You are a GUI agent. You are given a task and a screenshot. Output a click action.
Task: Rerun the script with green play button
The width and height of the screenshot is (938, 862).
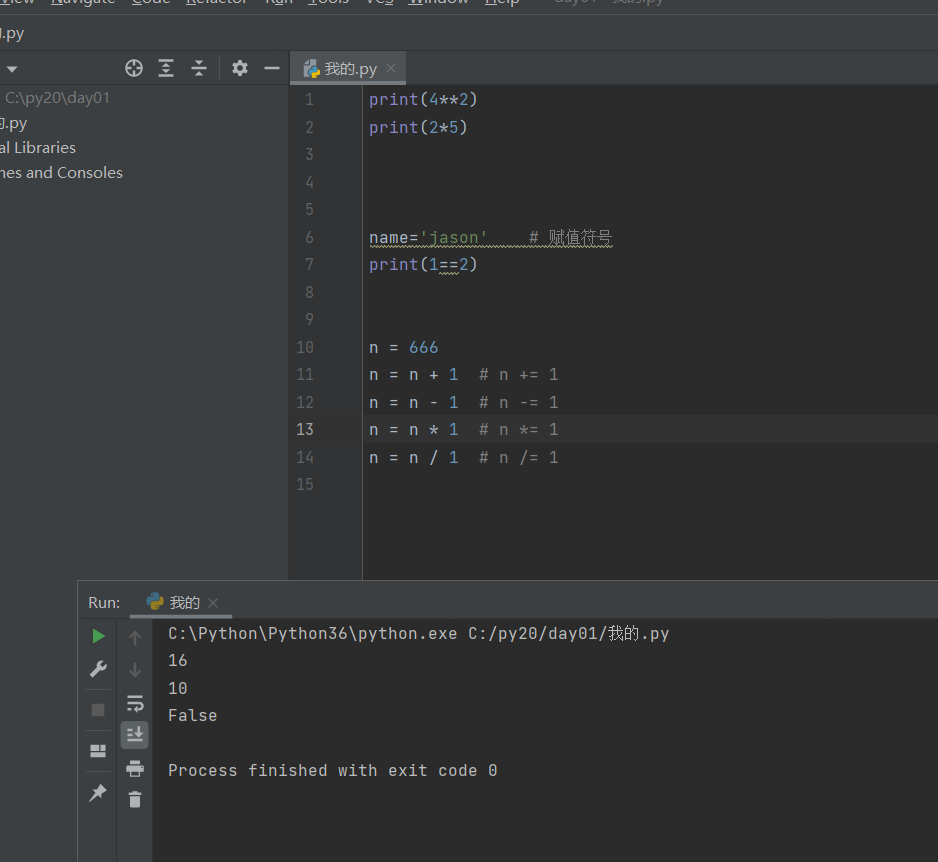(x=99, y=636)
